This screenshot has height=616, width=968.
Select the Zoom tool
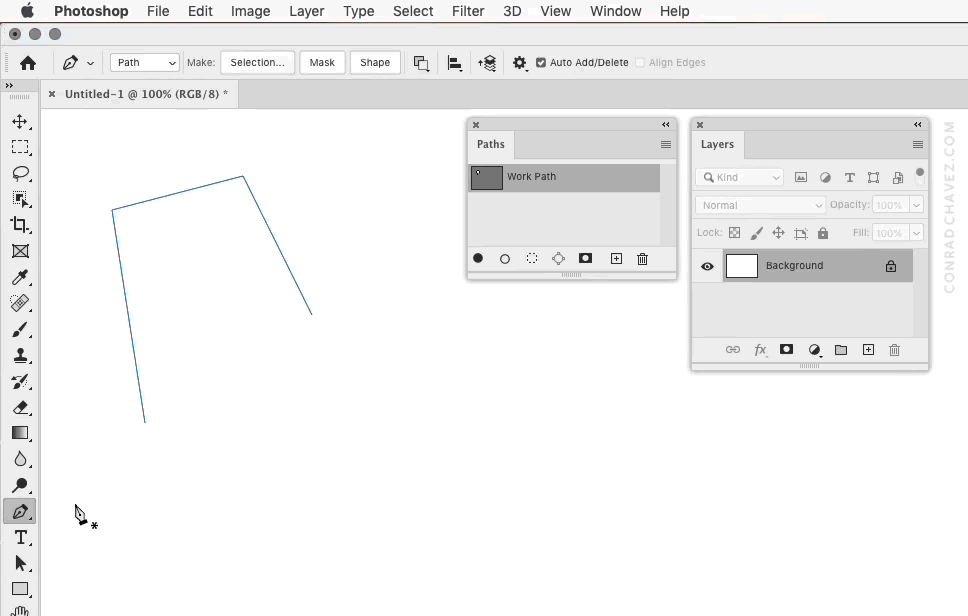coord(21,485)
